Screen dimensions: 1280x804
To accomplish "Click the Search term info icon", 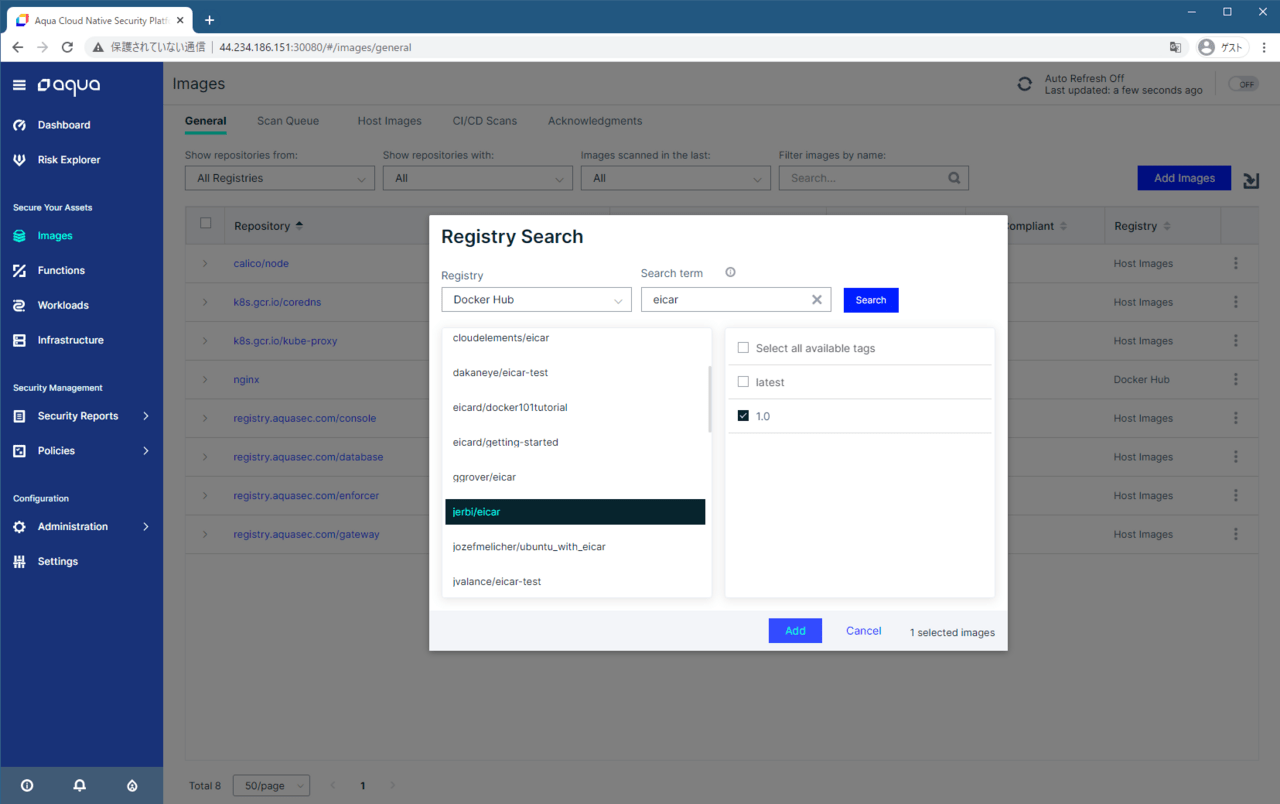I will point(730,273).
